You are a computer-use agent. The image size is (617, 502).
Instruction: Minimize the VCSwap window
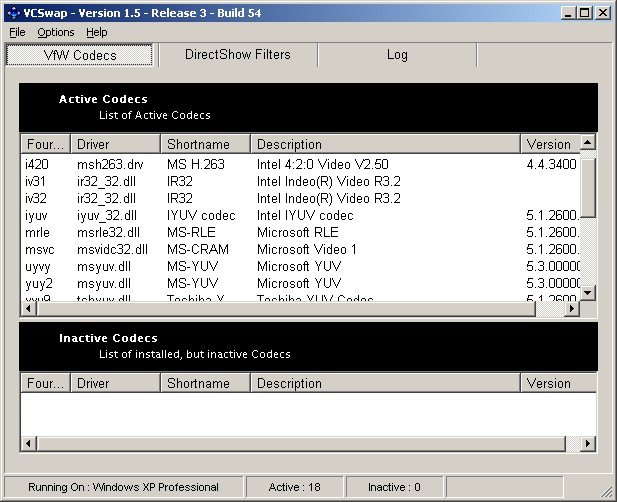[568, 13]
